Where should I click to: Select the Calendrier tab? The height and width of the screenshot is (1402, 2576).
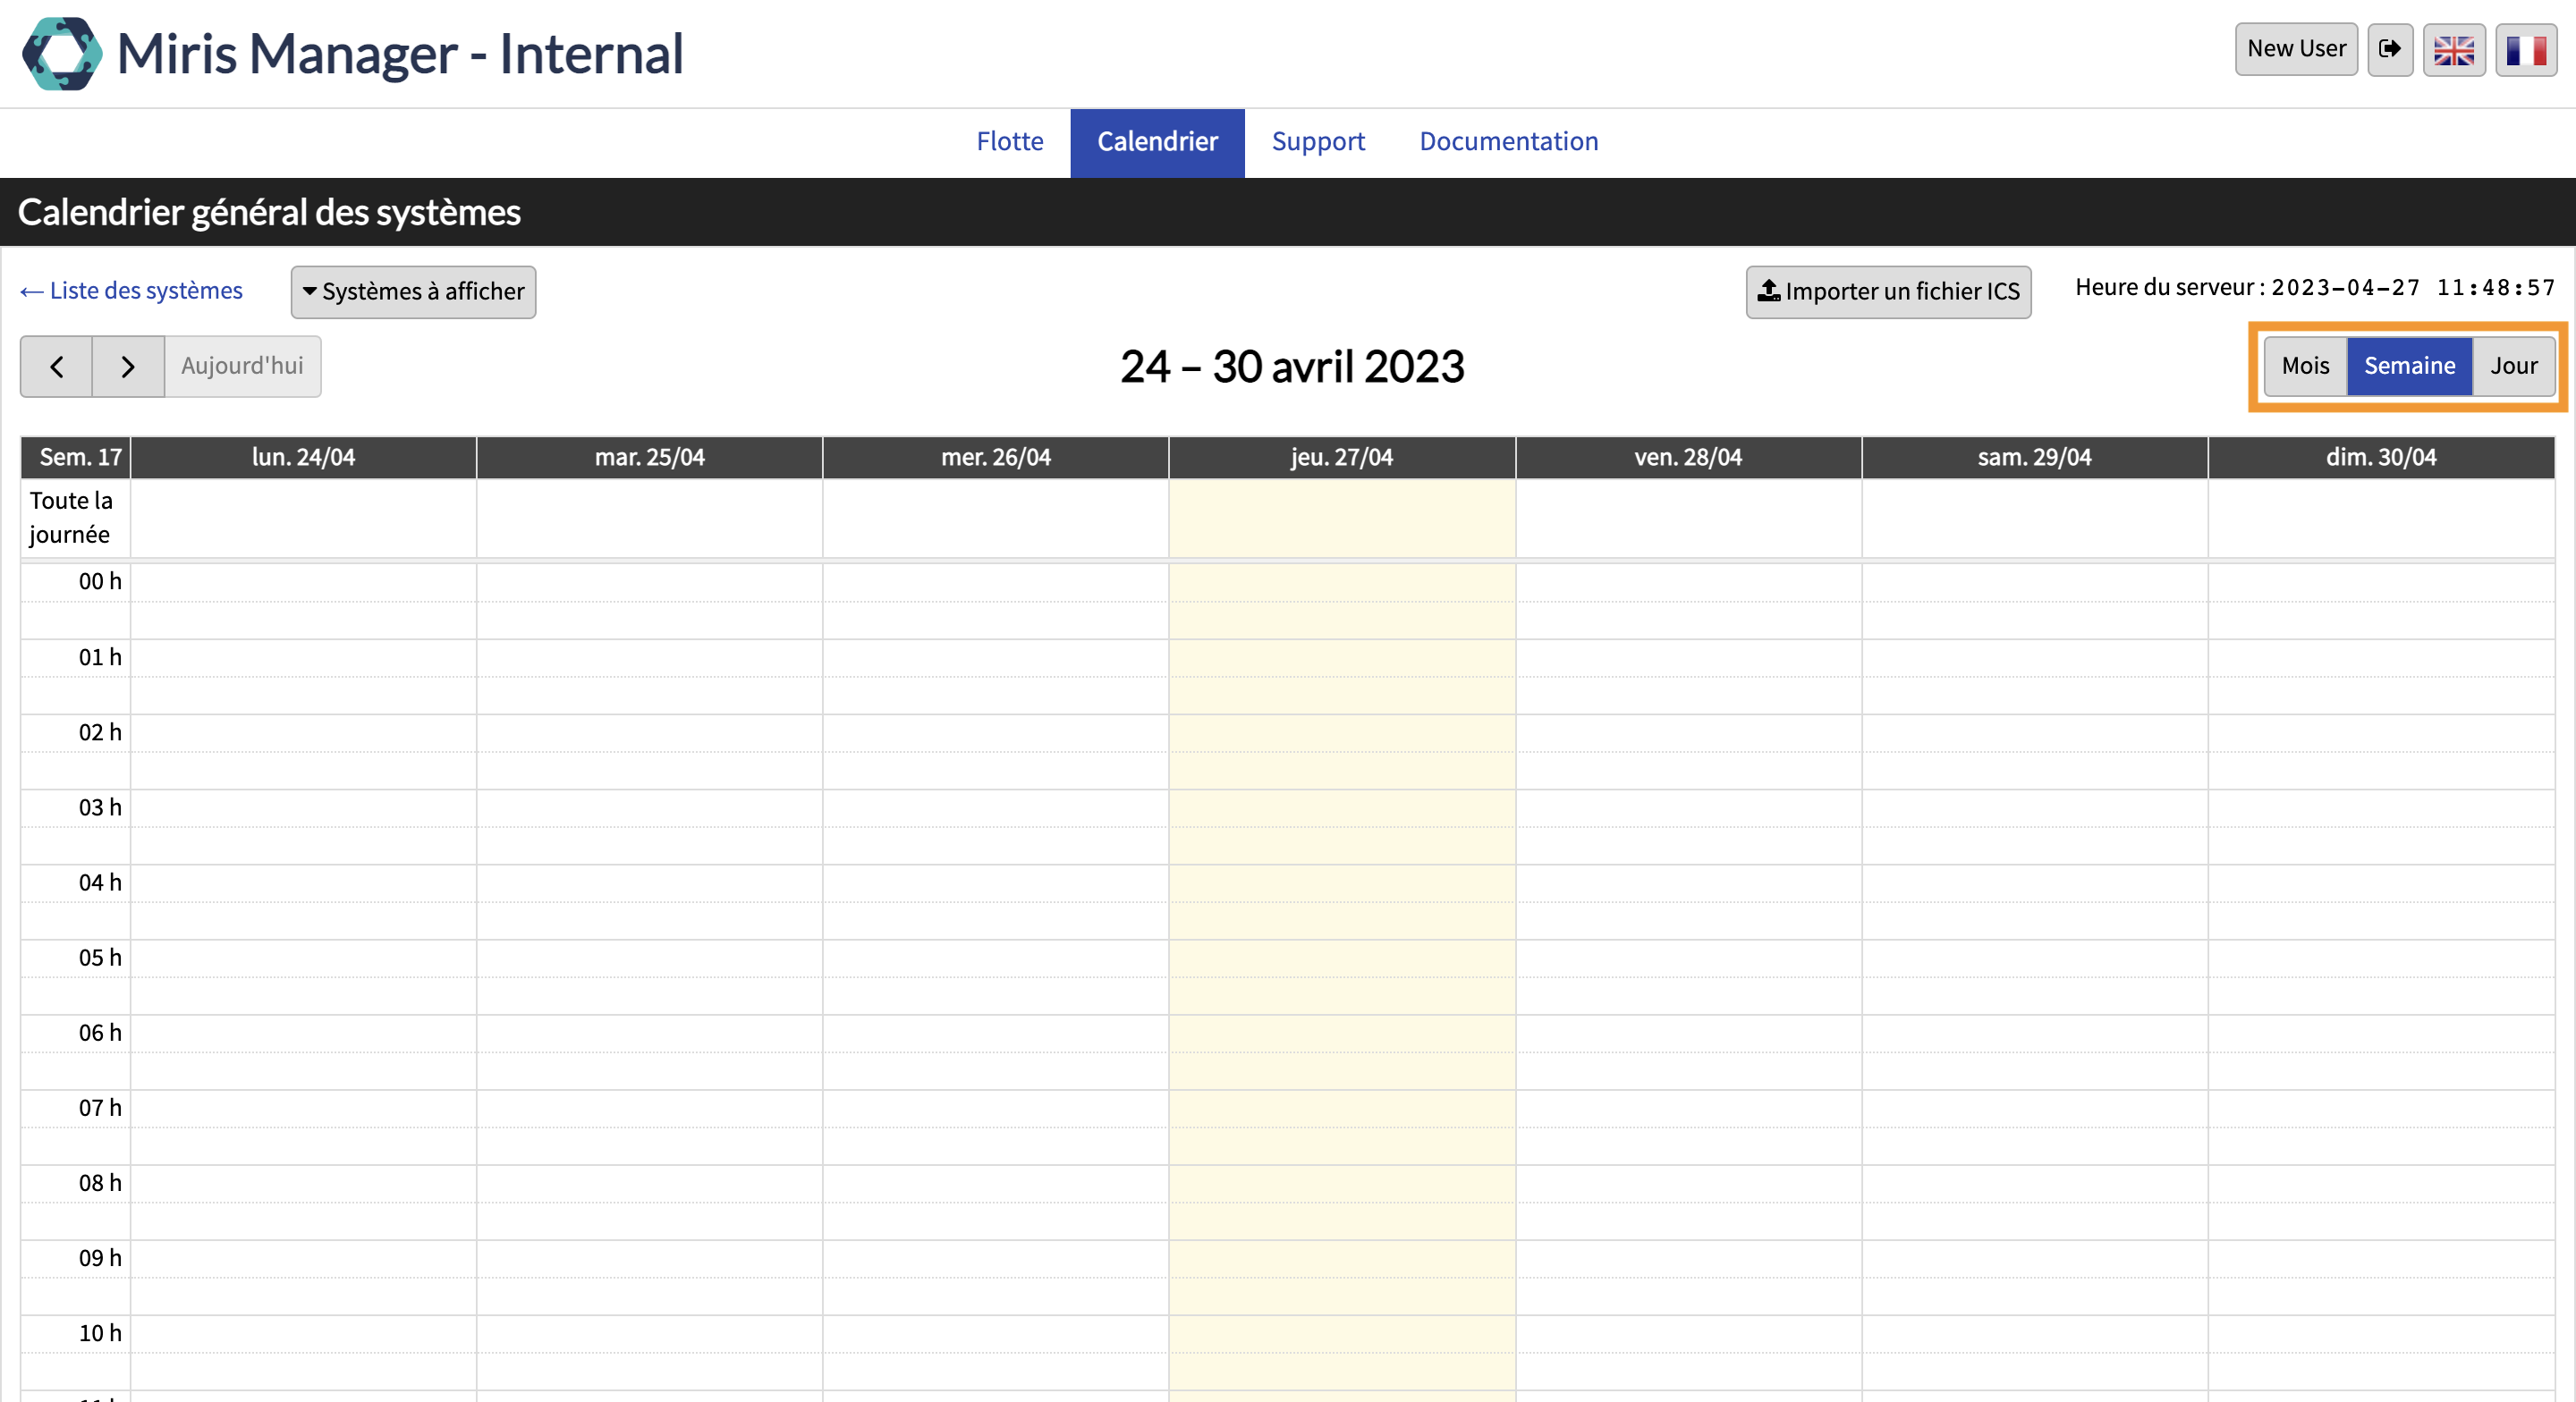[x=1157, y=142]
